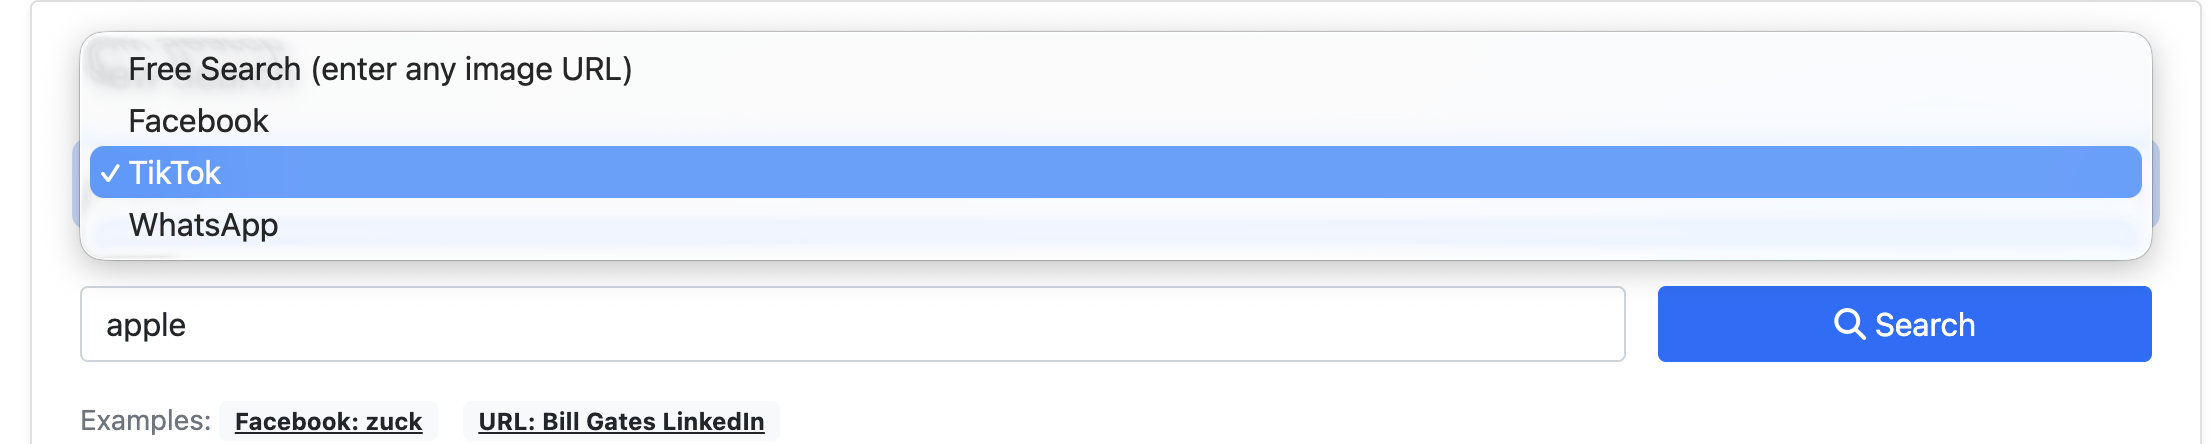2210x444 pixels.
Task: Try the Bill Gates LinkedIn URL example
Action: 621,421
